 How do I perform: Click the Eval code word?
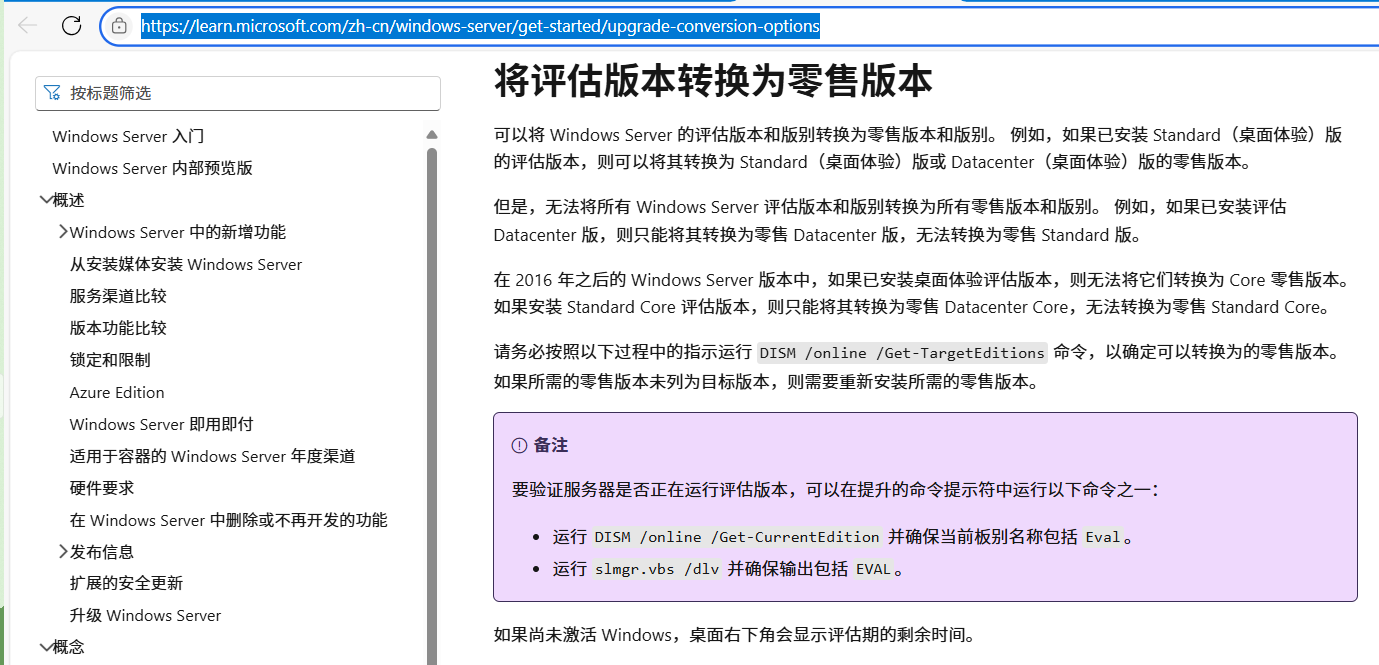[x=1103, y=537]
